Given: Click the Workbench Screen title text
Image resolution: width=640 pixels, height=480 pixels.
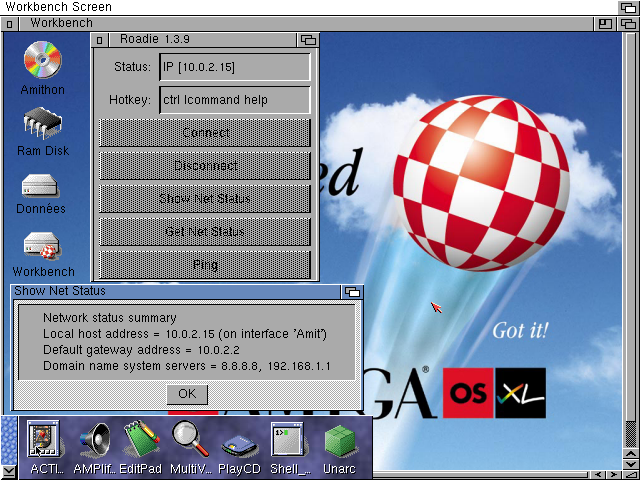Looking at the screenshot, I should [58, 7].
